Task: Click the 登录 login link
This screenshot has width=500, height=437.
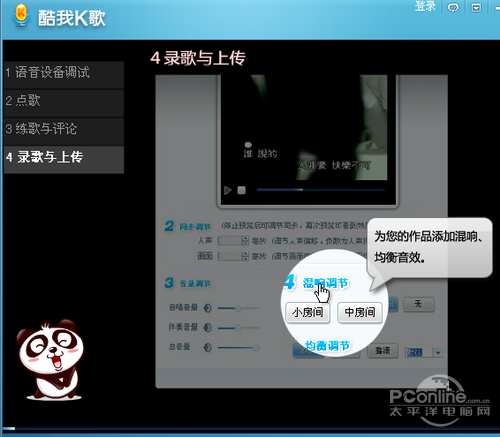Action: coord(425,6)
